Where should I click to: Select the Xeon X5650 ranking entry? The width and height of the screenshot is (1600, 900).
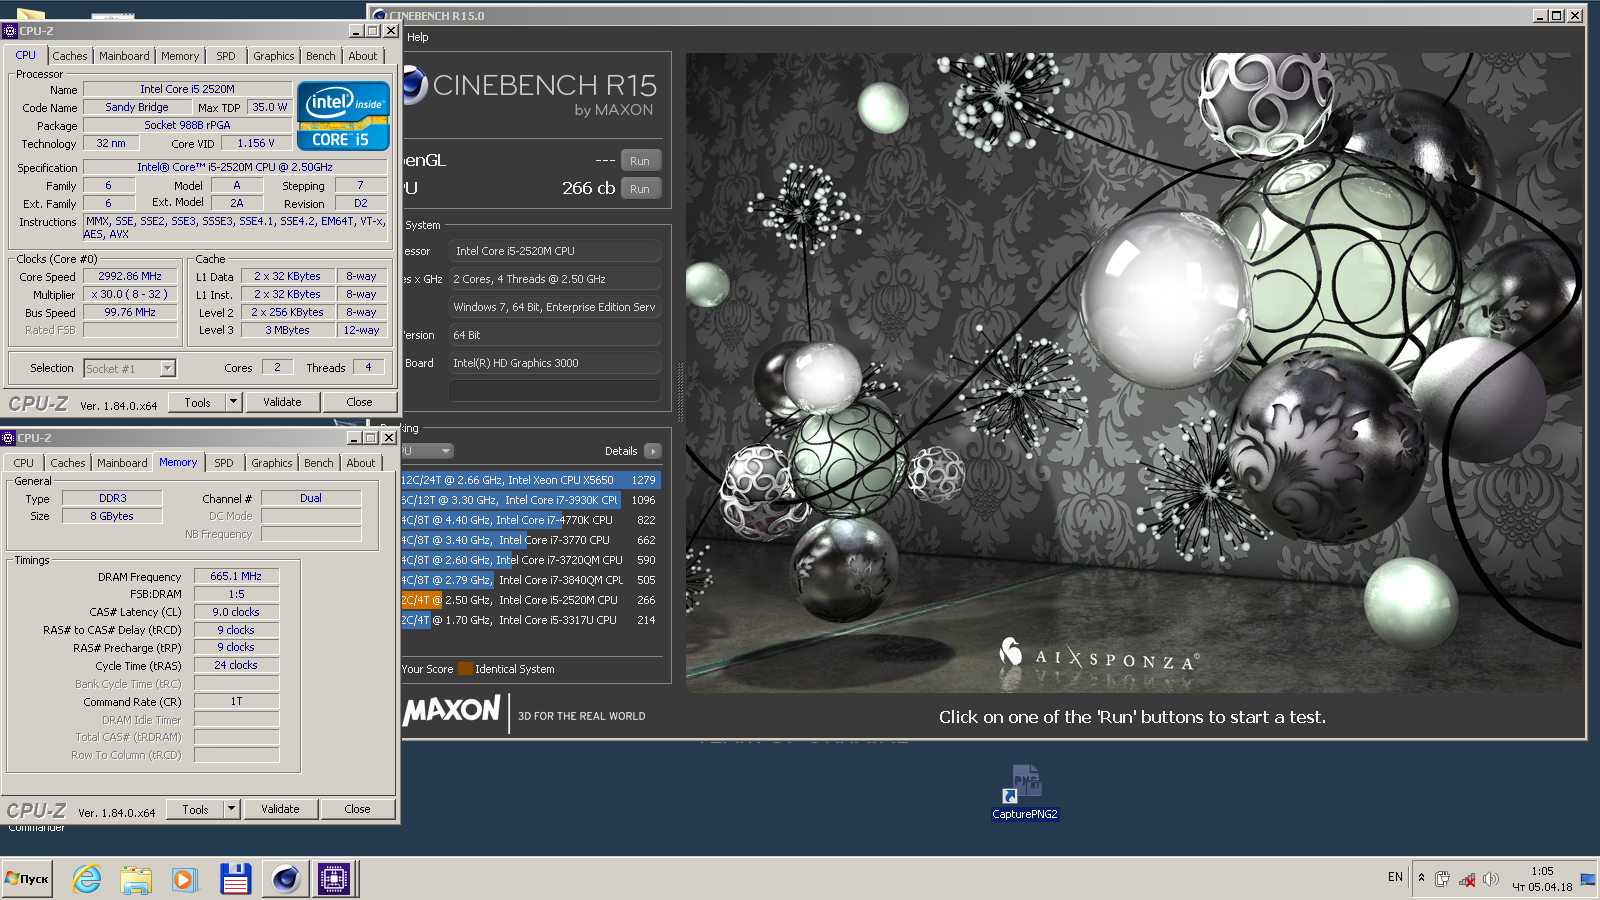pyautogui.click(x=530, y=480)
